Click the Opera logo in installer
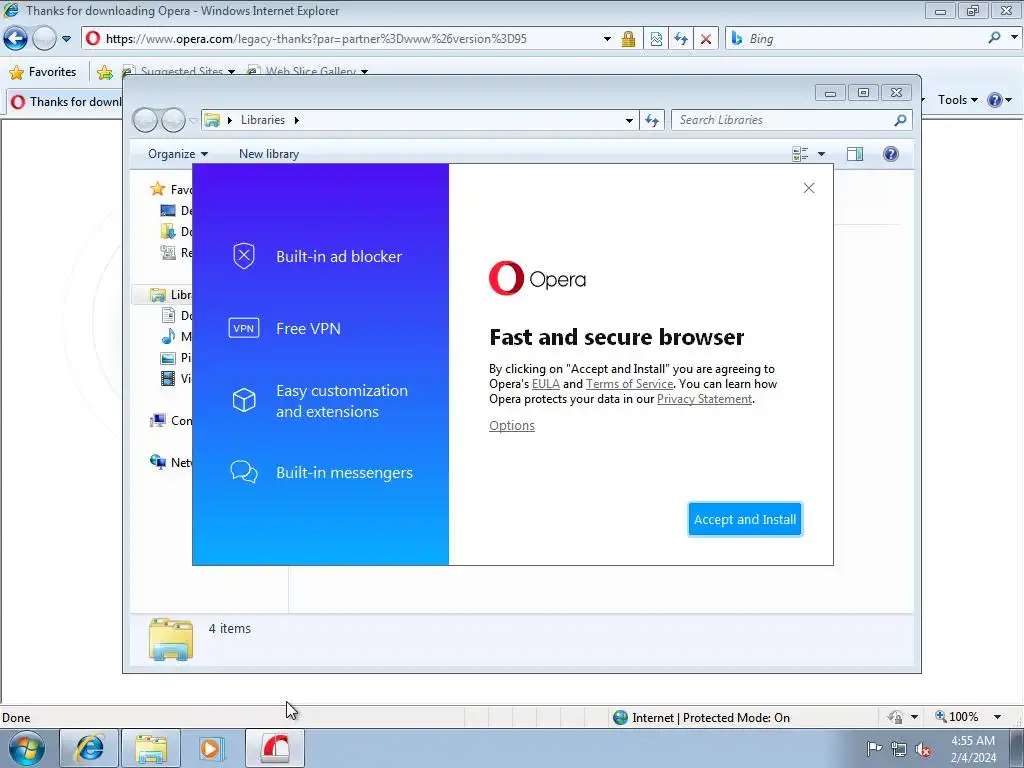 tap(537, 279)
